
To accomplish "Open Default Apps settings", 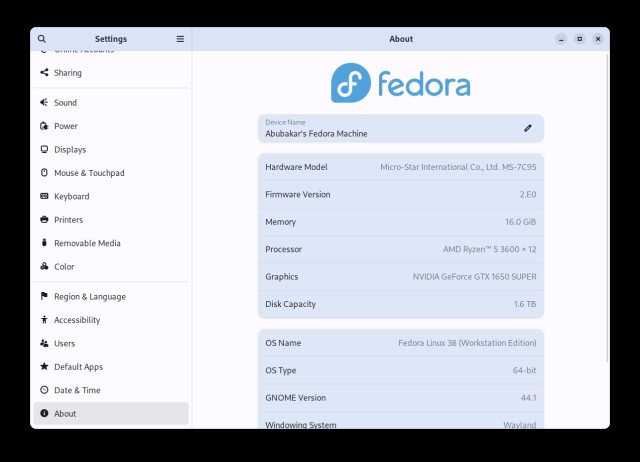I will (x=111, y=366).
